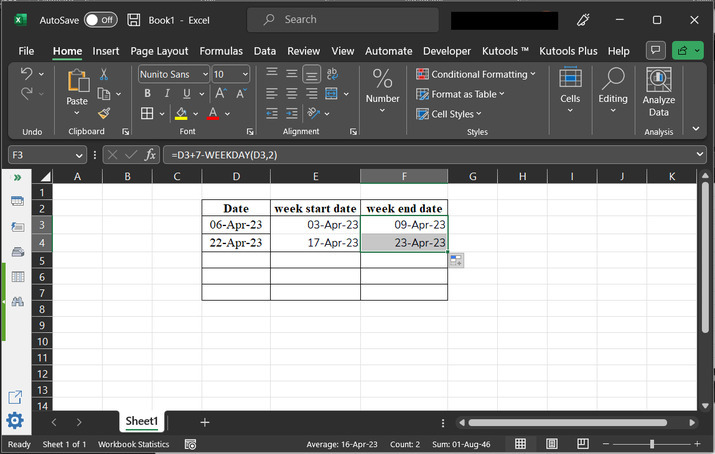Screen dimensions: 715x454
Task: Decrease font size with the smaller A icon
Action: pos(241,93)
